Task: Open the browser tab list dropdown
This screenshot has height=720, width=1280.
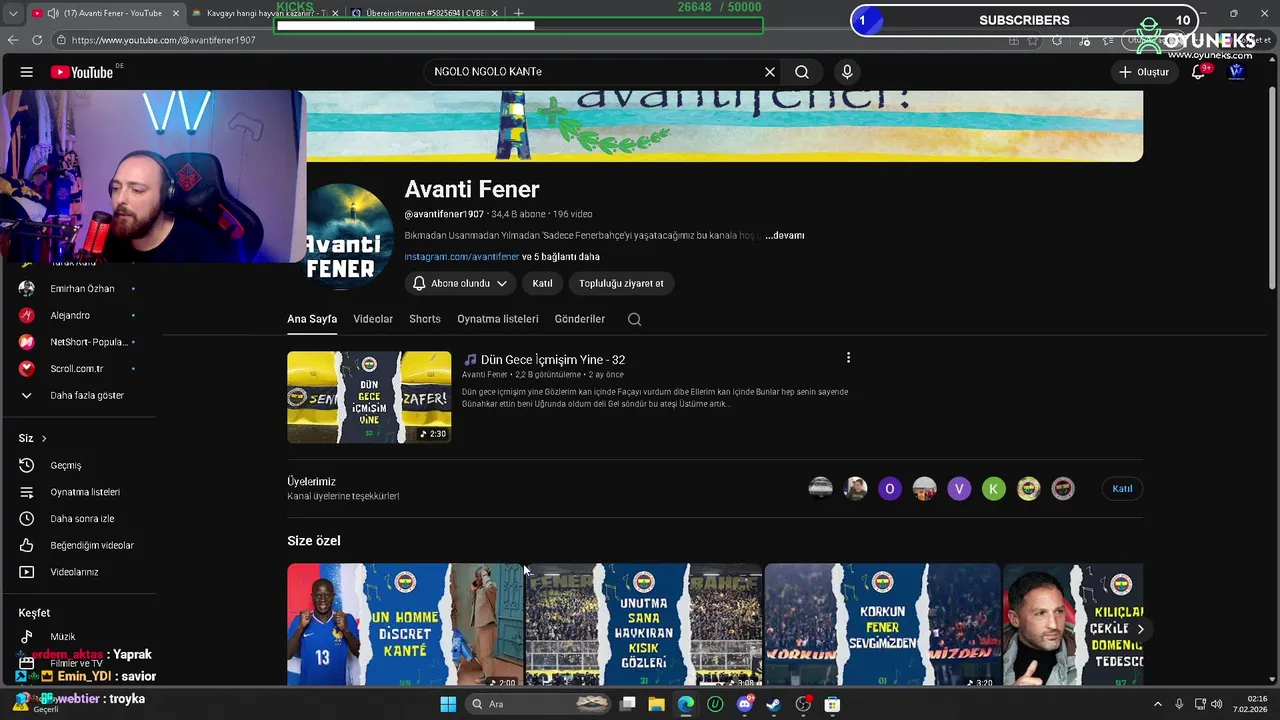Action: [12, 14]
